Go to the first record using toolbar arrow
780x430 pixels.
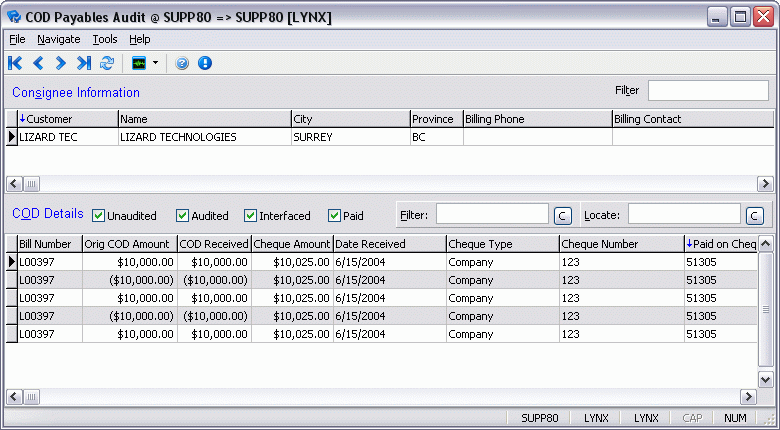pos(15,63)
